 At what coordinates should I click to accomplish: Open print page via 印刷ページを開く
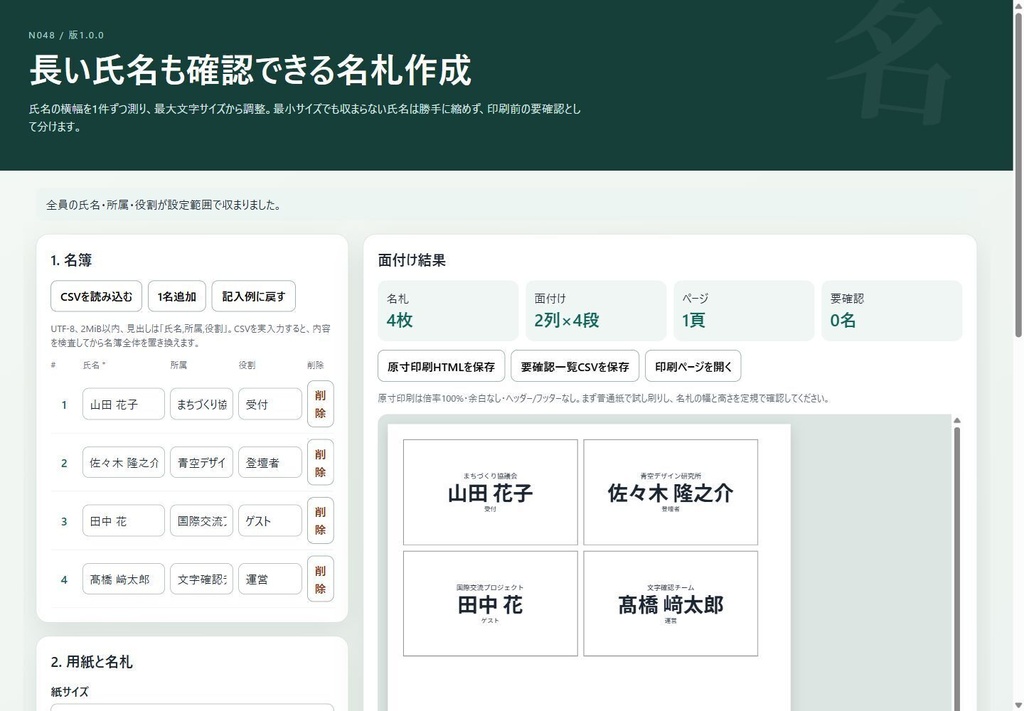693,366
